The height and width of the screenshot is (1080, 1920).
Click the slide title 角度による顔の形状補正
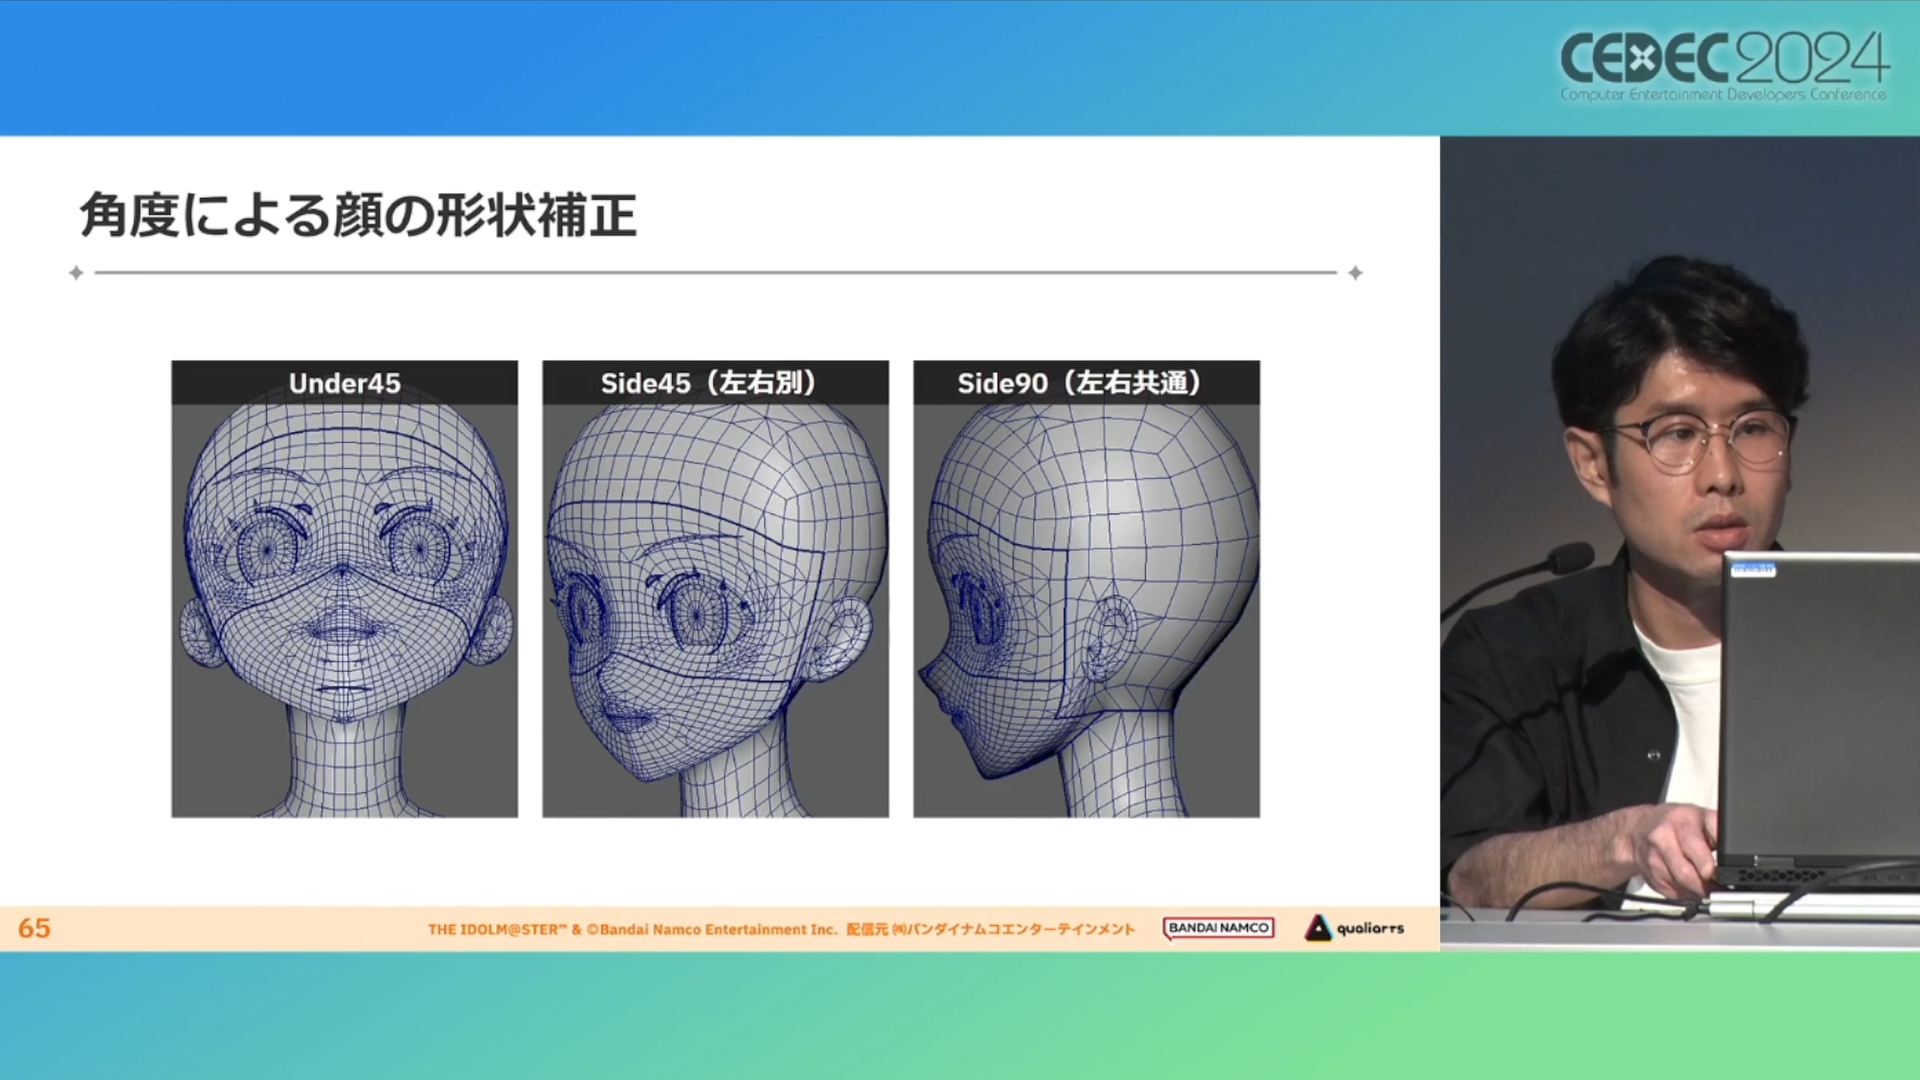(x=358, y=215)
